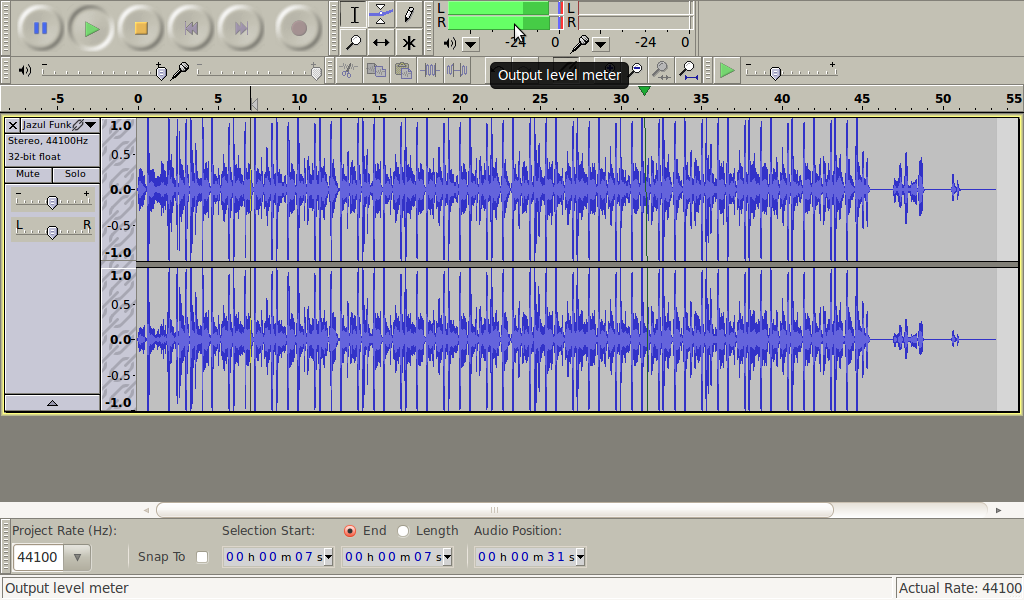The width and height of the screenshot is (1024, 600).
Task: Select the End radio button
Action: tap(350, 531)
